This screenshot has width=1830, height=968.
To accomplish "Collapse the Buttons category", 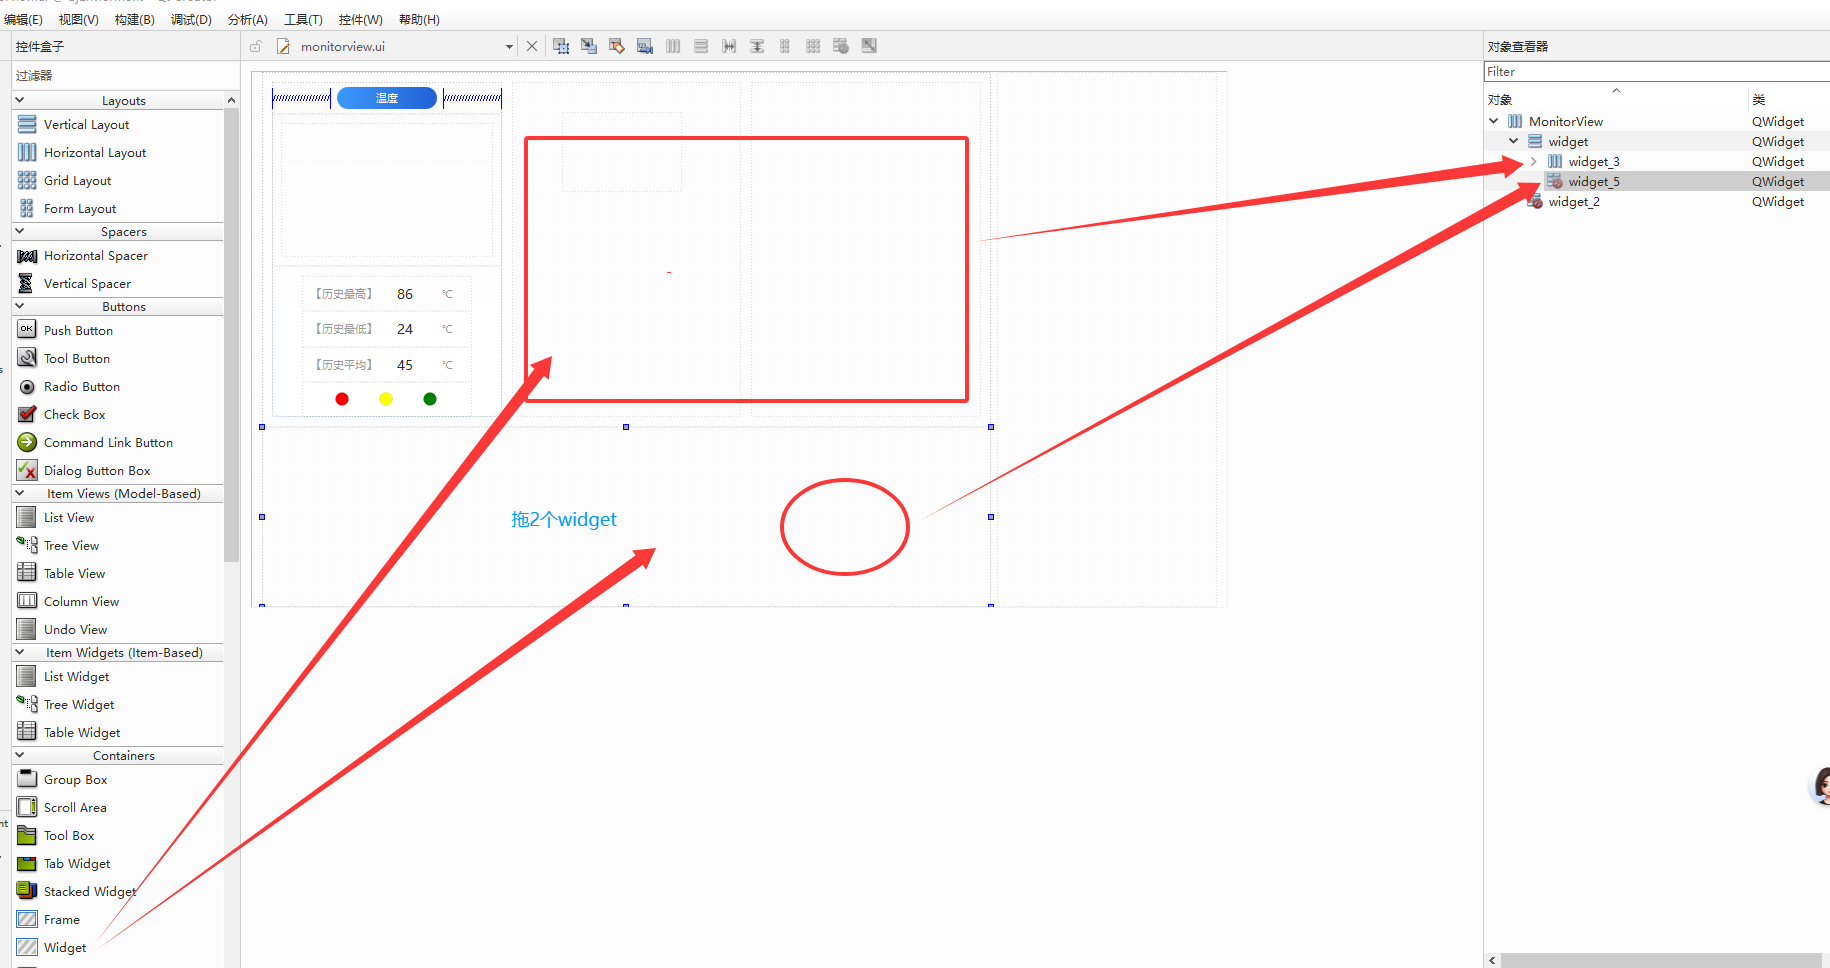I will click(19, 306).
